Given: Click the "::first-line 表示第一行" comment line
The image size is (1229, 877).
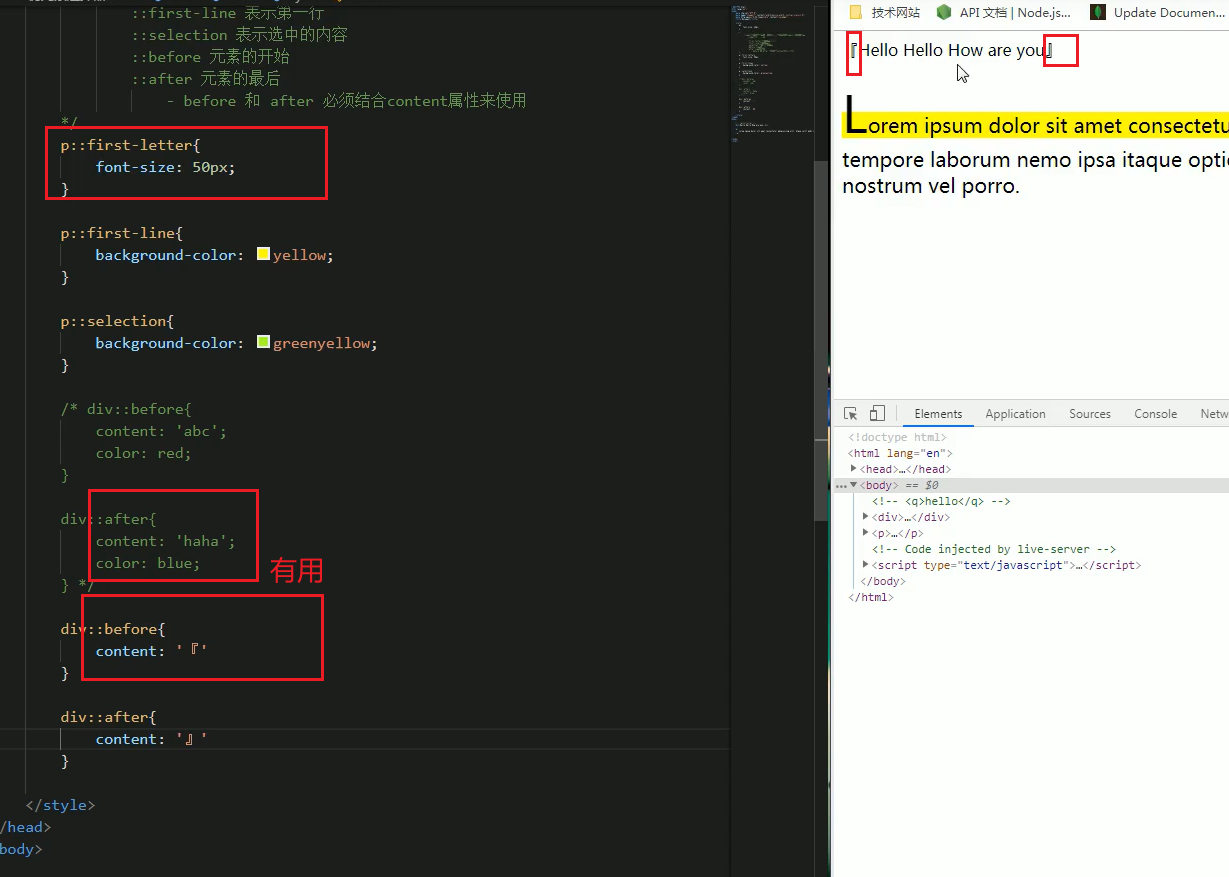Looking at the screenshot, I should (x=227, y=13).
